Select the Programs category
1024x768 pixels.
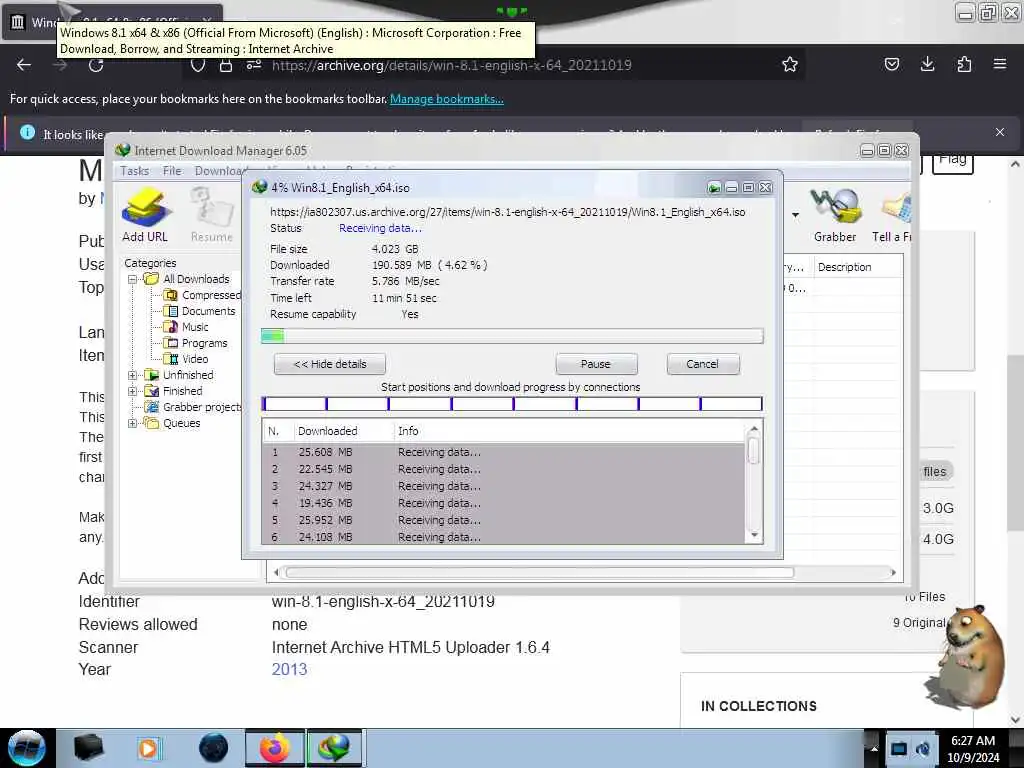(x=204, y=343)
